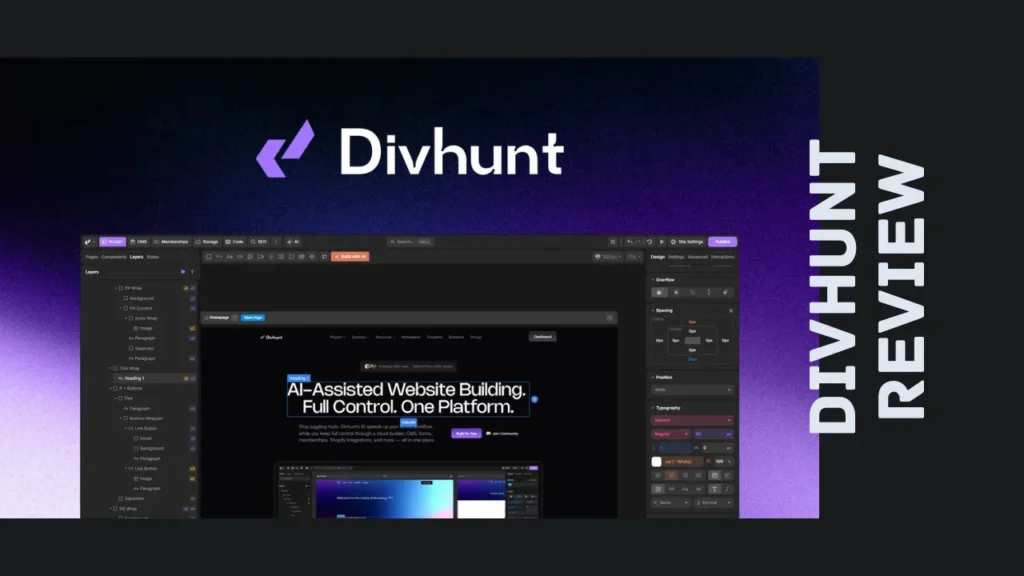Open the viewport width dropdown

pyautogui.click(x=607, y=257)
